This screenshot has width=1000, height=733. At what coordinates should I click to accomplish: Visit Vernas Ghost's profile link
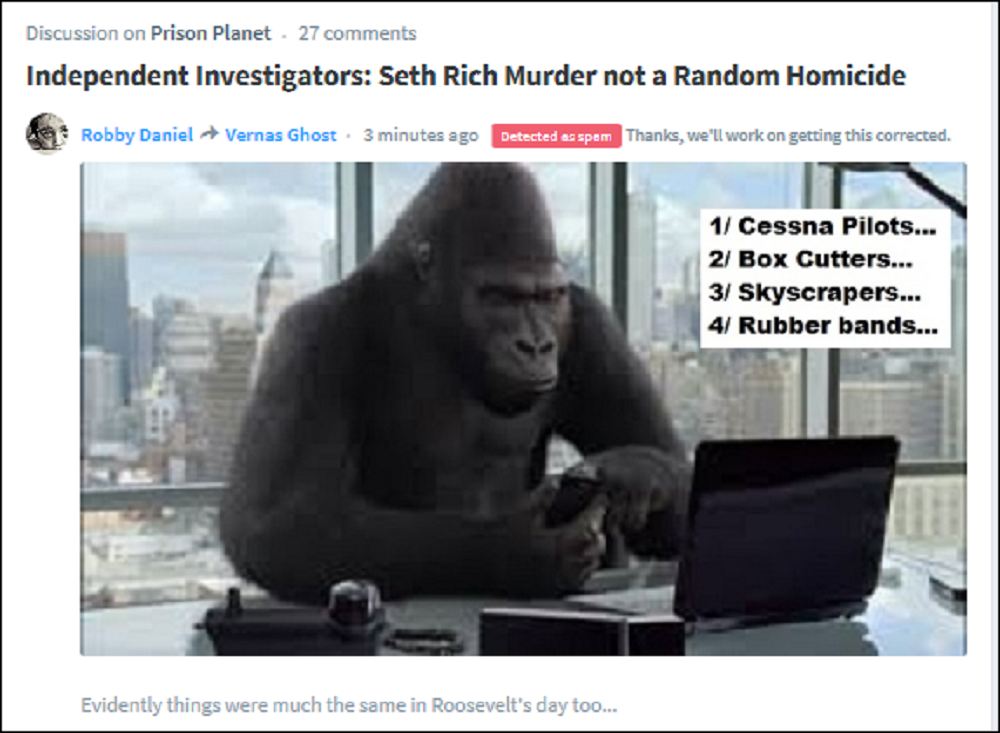pyautogui.click(x=281, y=135)
